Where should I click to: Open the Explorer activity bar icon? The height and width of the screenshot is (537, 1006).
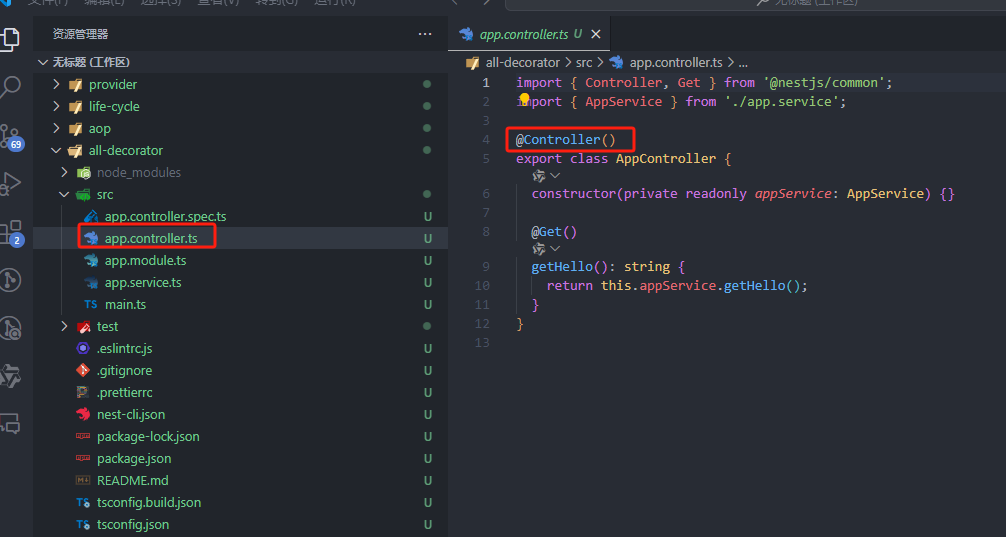tap(10, 40)
